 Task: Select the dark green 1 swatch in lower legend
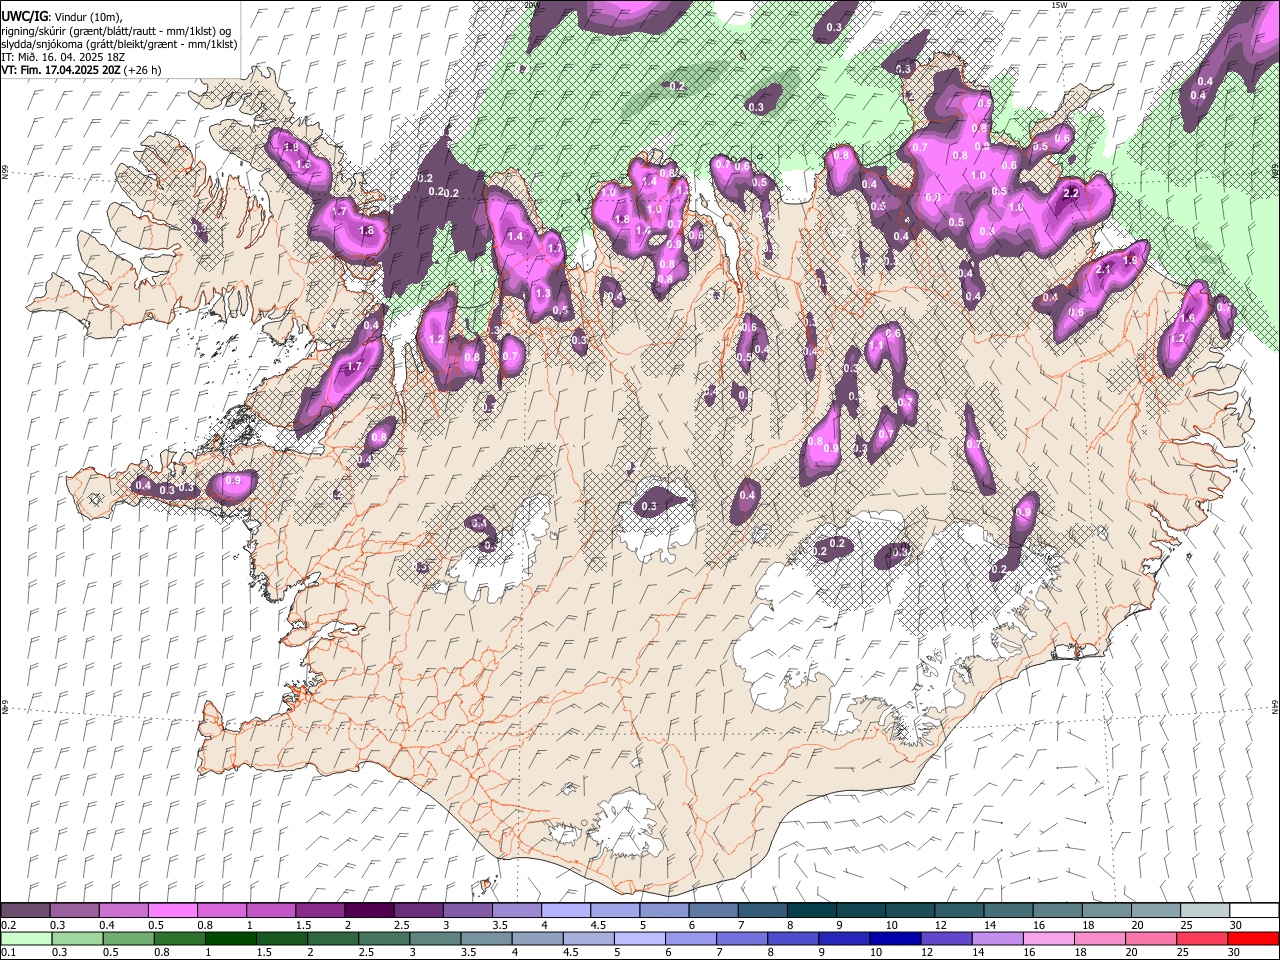[x=231, y=938]
